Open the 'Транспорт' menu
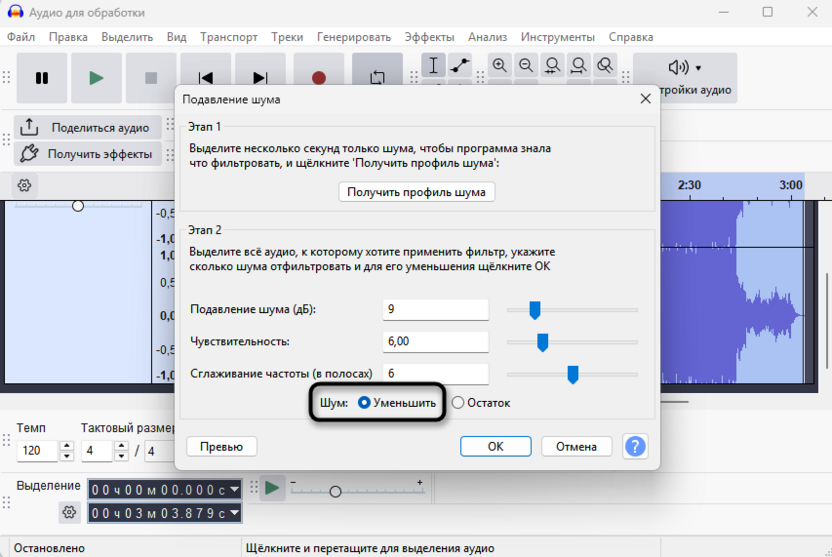832x557 pixels. 228,37
